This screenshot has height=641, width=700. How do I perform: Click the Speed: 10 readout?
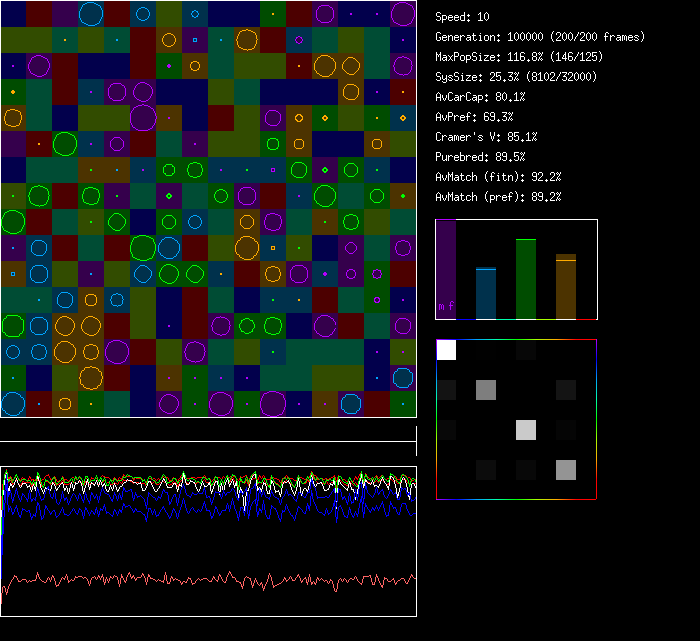[462, 17]
